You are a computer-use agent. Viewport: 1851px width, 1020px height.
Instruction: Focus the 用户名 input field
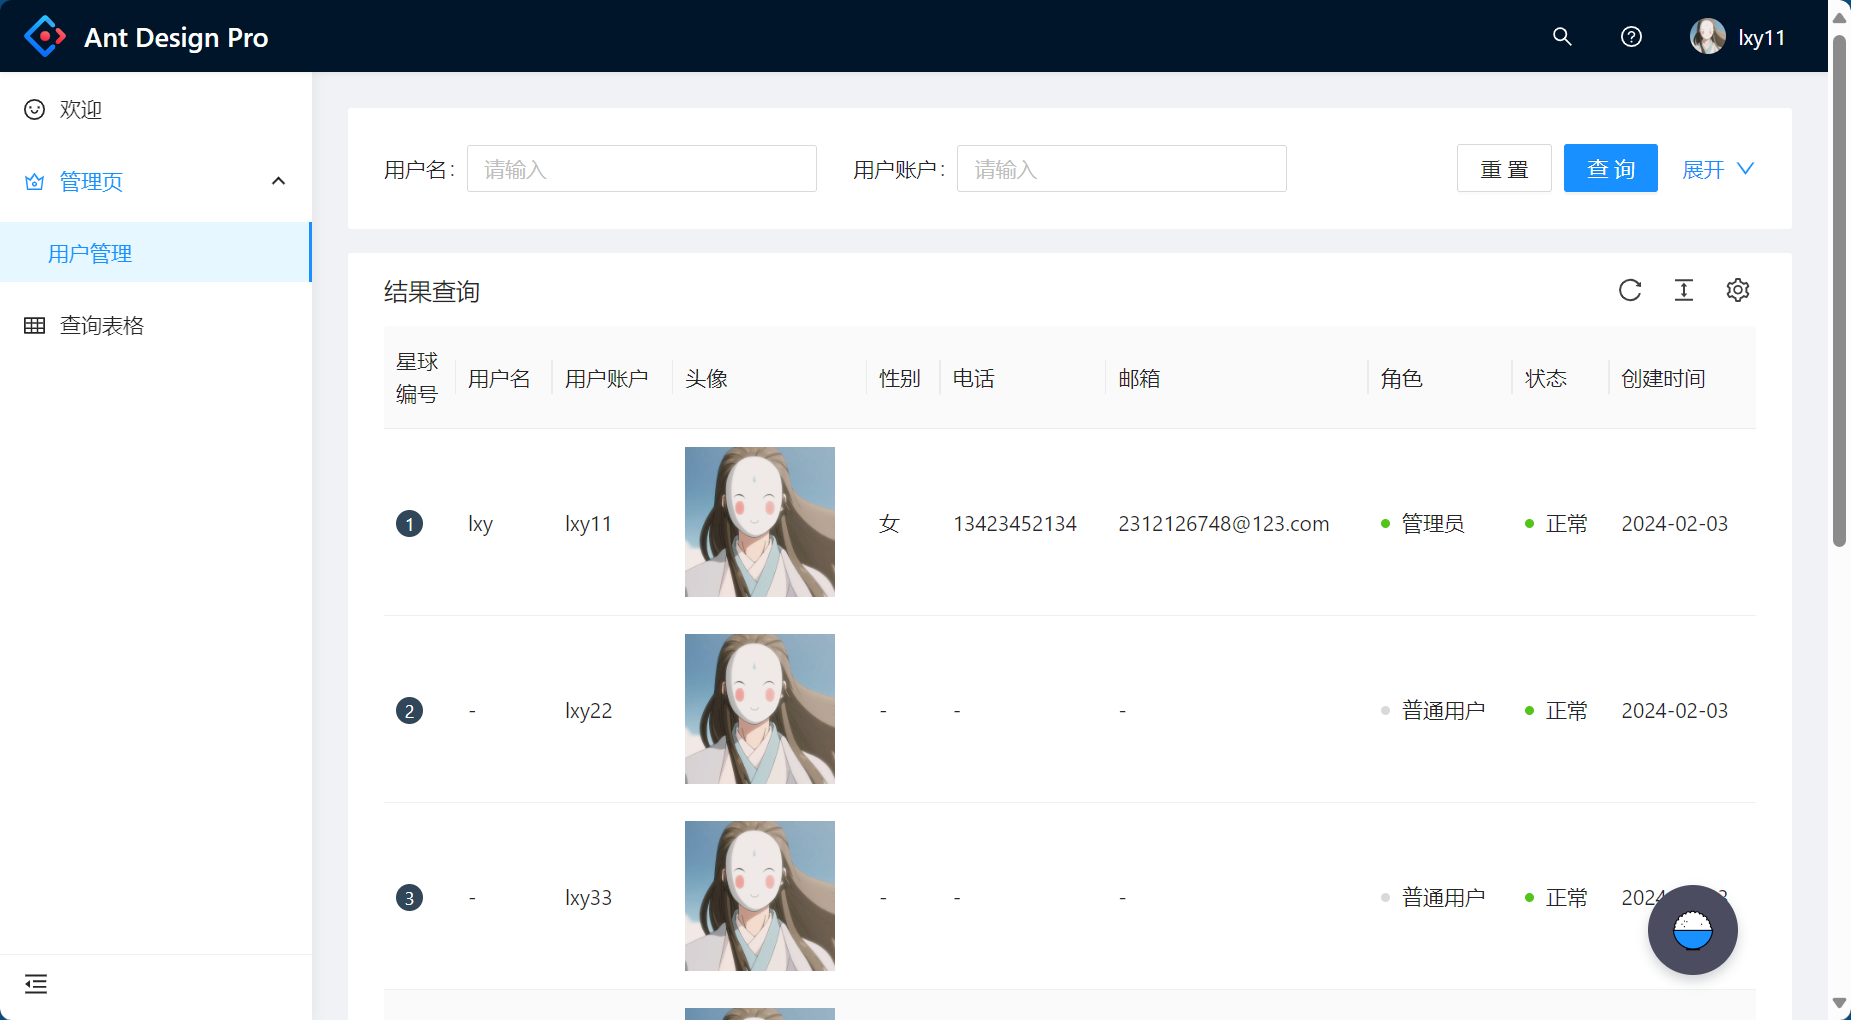642,168
